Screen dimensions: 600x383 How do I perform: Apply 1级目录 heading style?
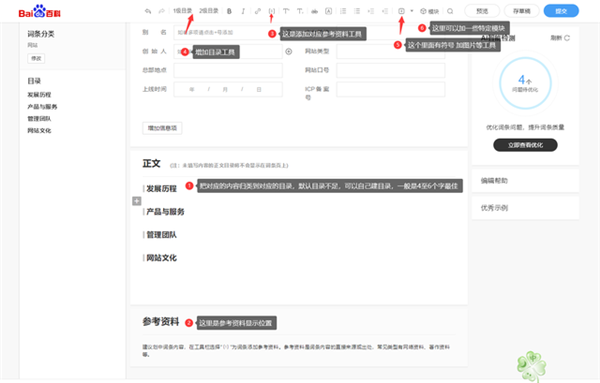(x=183, y=11)
